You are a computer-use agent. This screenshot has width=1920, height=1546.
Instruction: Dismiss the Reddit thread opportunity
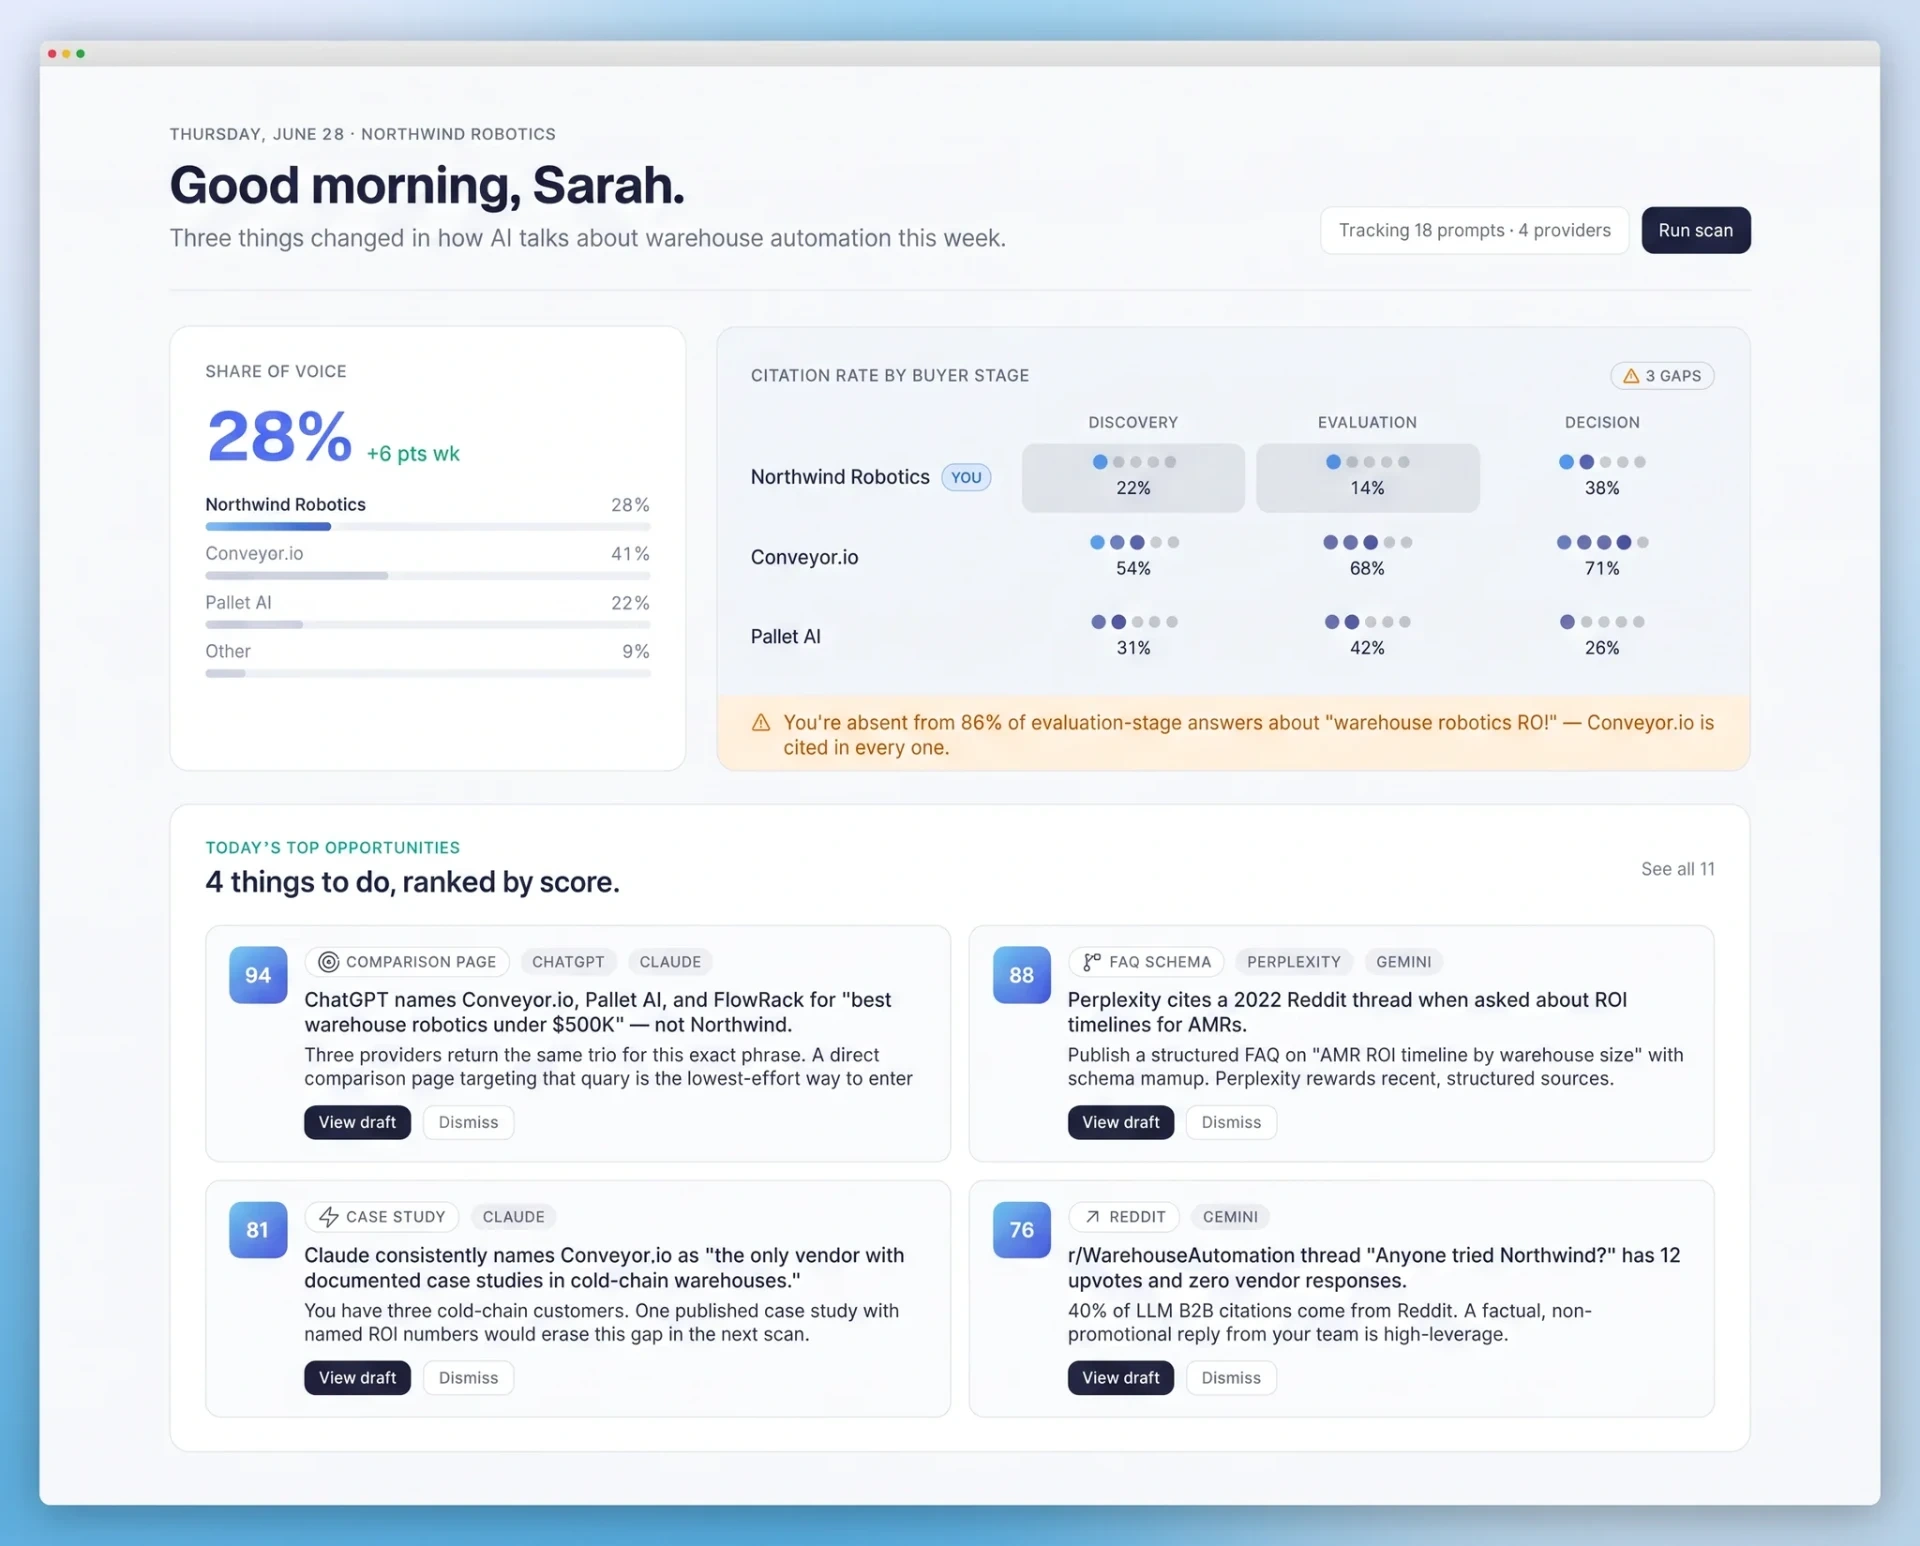1231,1378
